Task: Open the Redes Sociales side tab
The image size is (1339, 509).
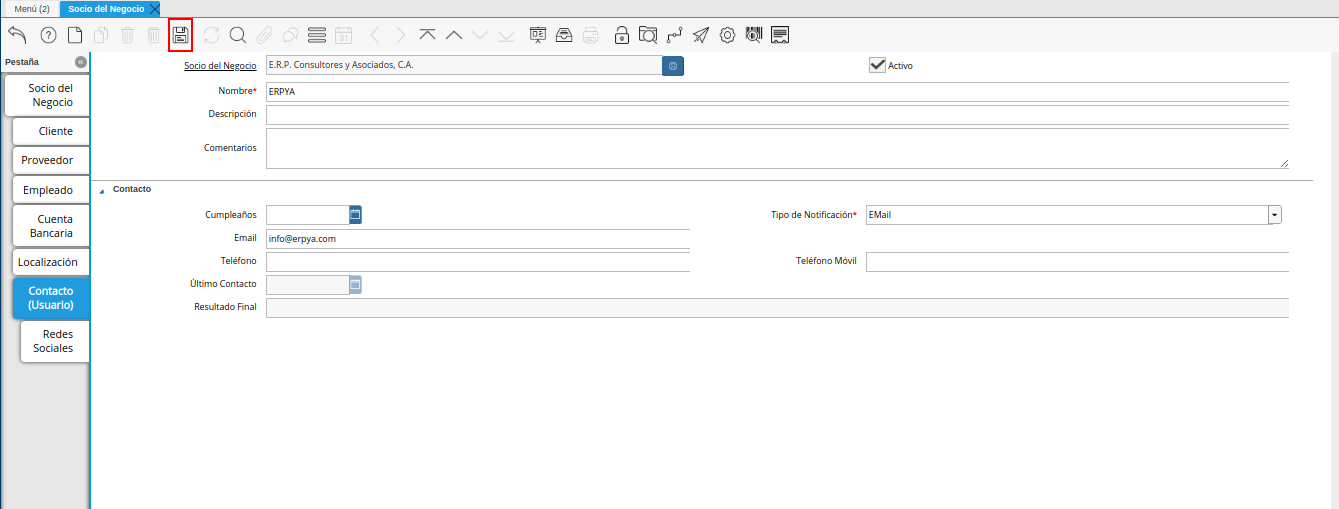Action: point(55,341)
